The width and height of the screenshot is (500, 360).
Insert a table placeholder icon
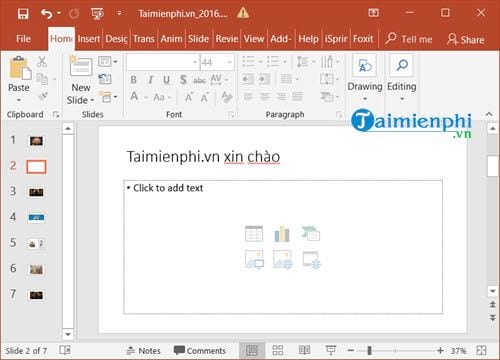tap(254, 234)
